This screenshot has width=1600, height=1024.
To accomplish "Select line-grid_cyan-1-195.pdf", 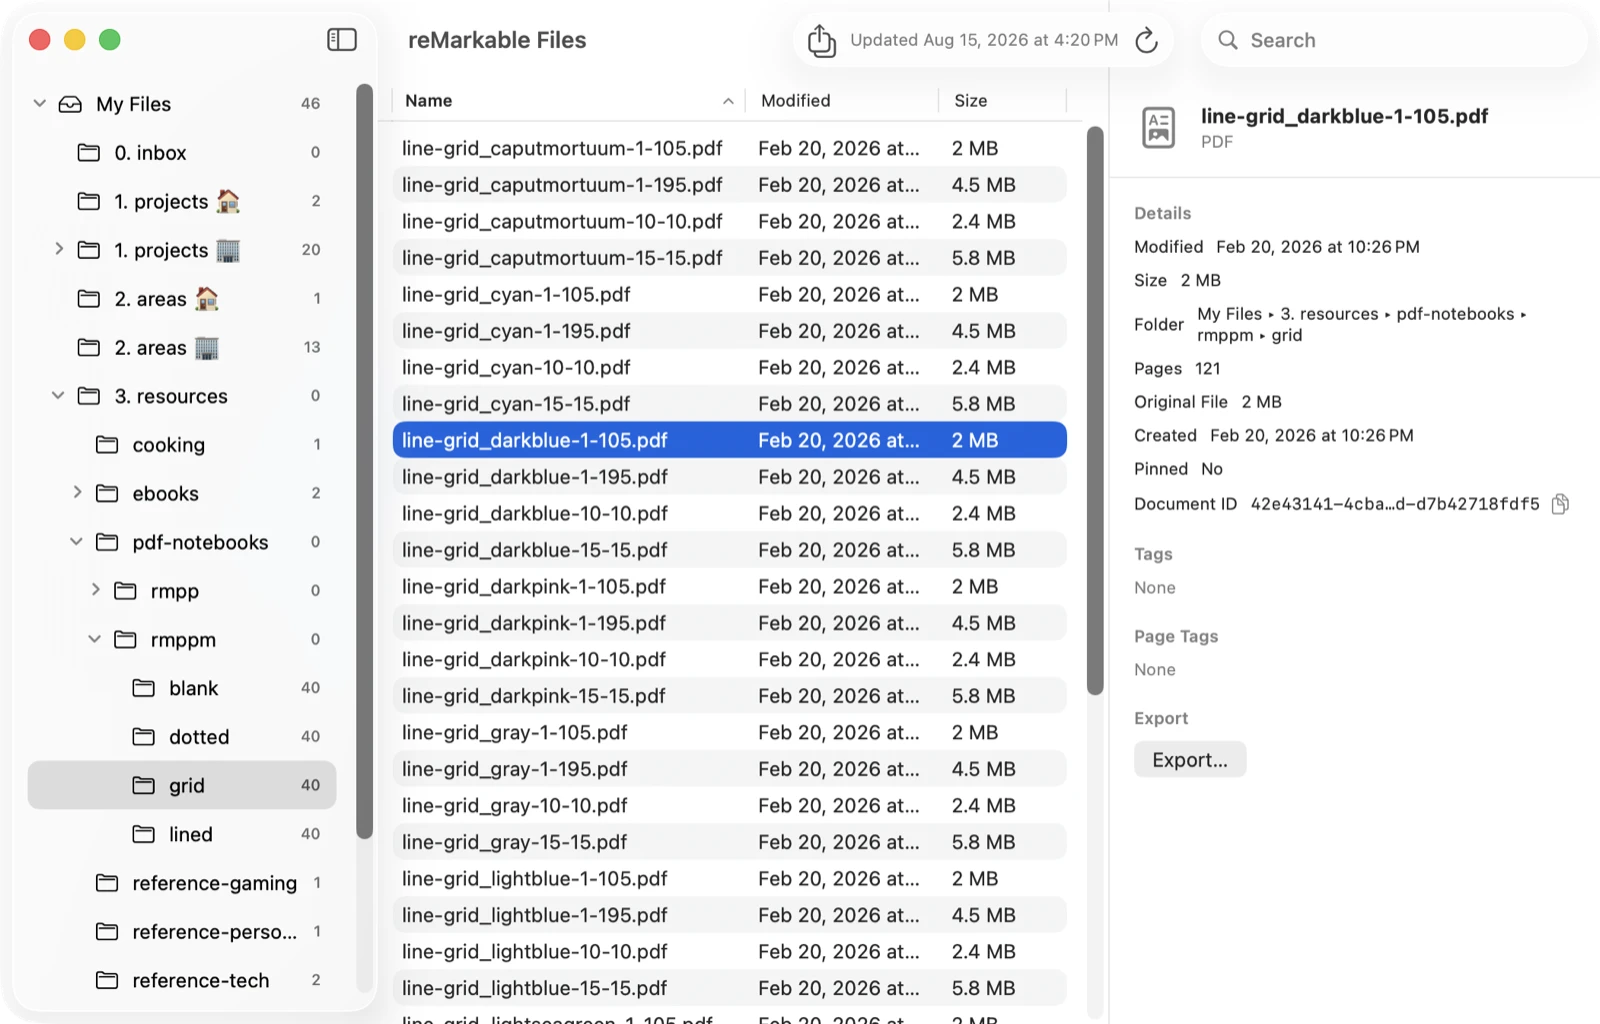I will coord(730,331).
